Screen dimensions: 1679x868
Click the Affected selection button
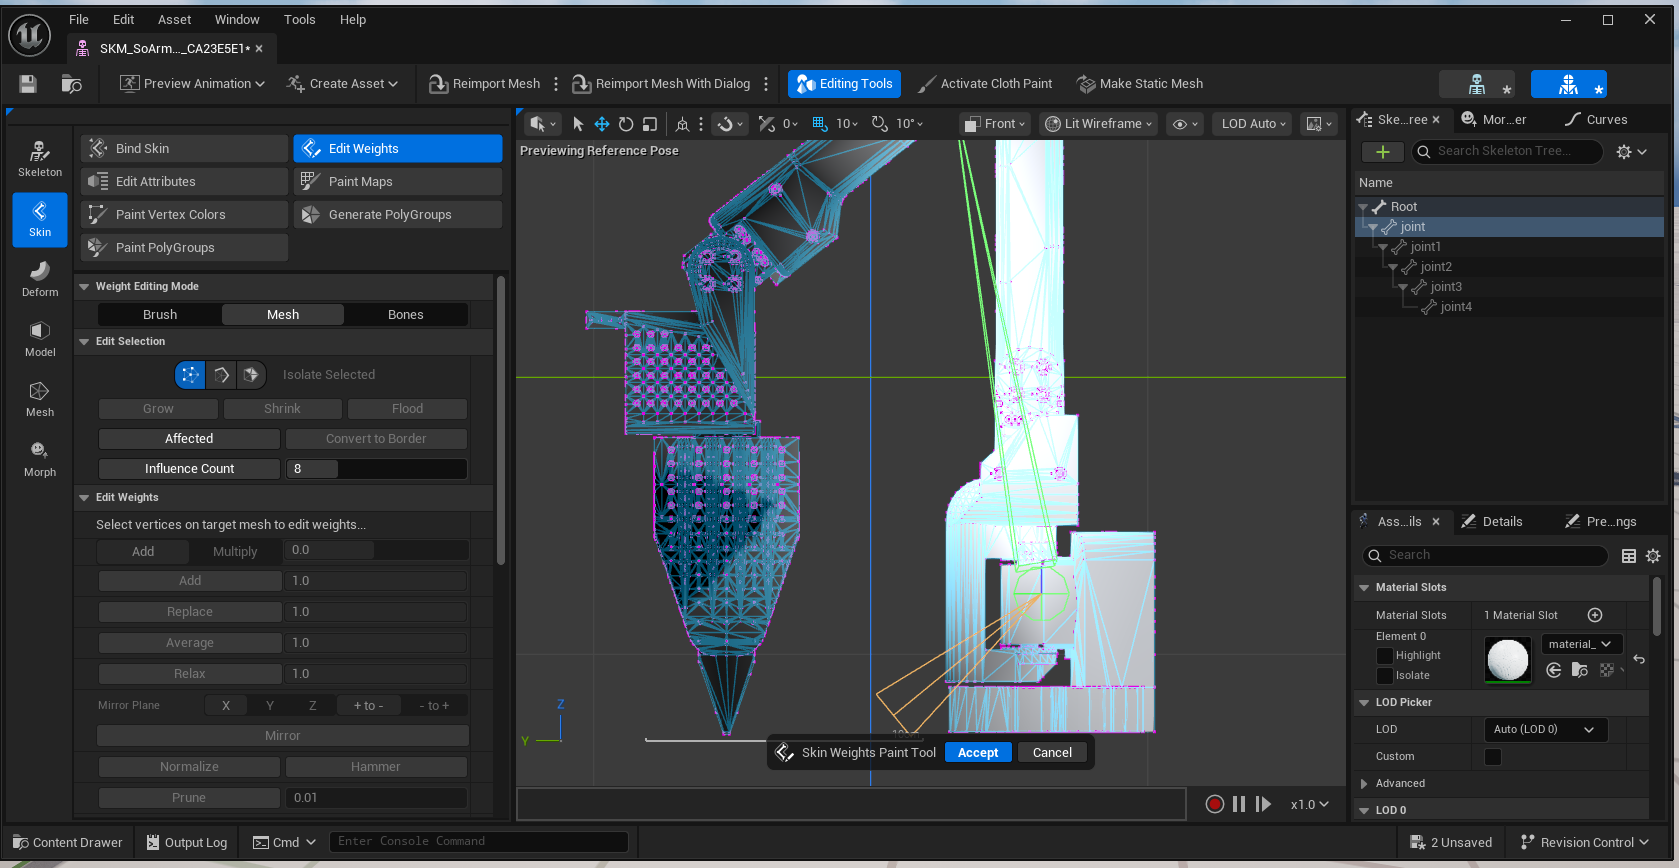click(189, 439)
